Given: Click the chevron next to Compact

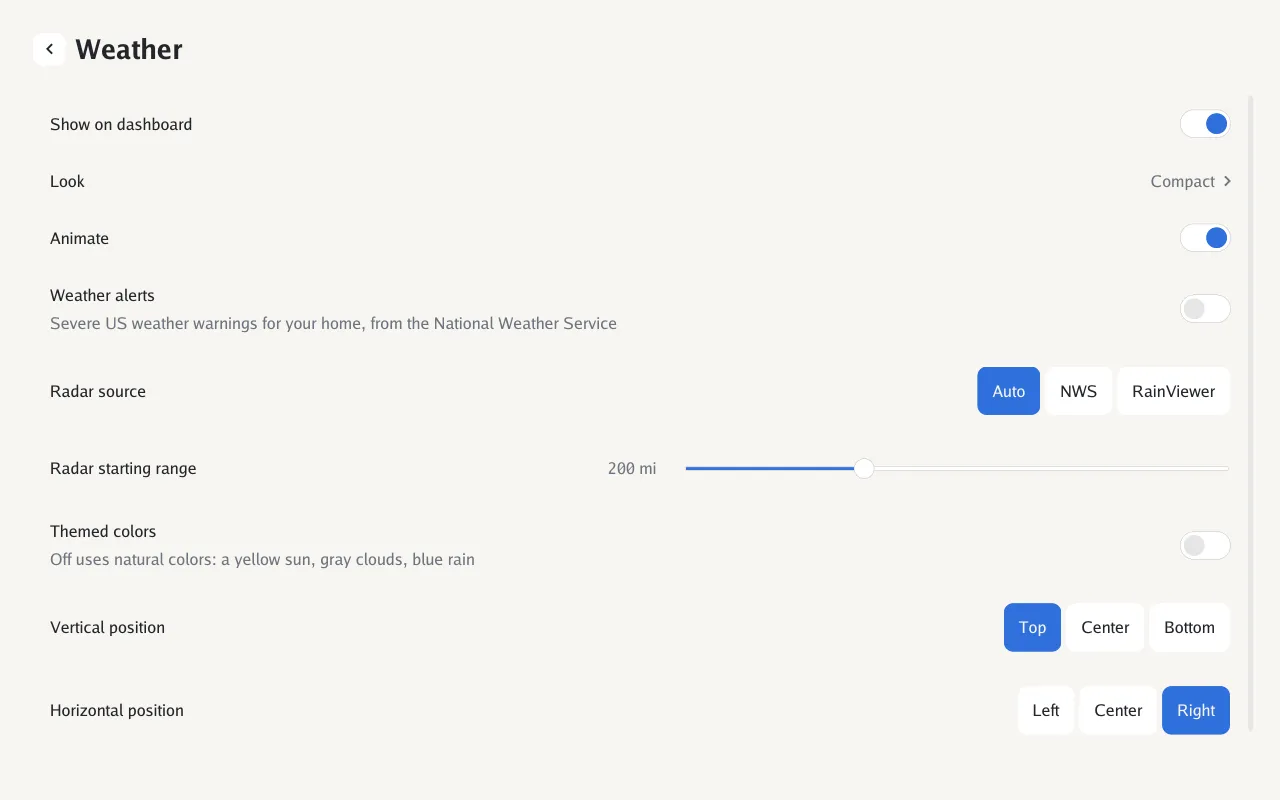Looking at the screenshot, I should [1227, 181].
